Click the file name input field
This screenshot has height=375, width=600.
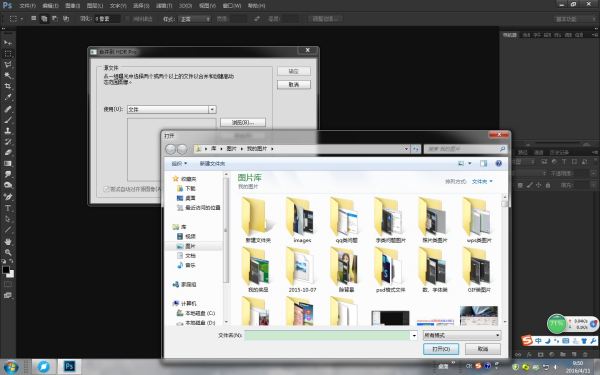tap(328, 336)
